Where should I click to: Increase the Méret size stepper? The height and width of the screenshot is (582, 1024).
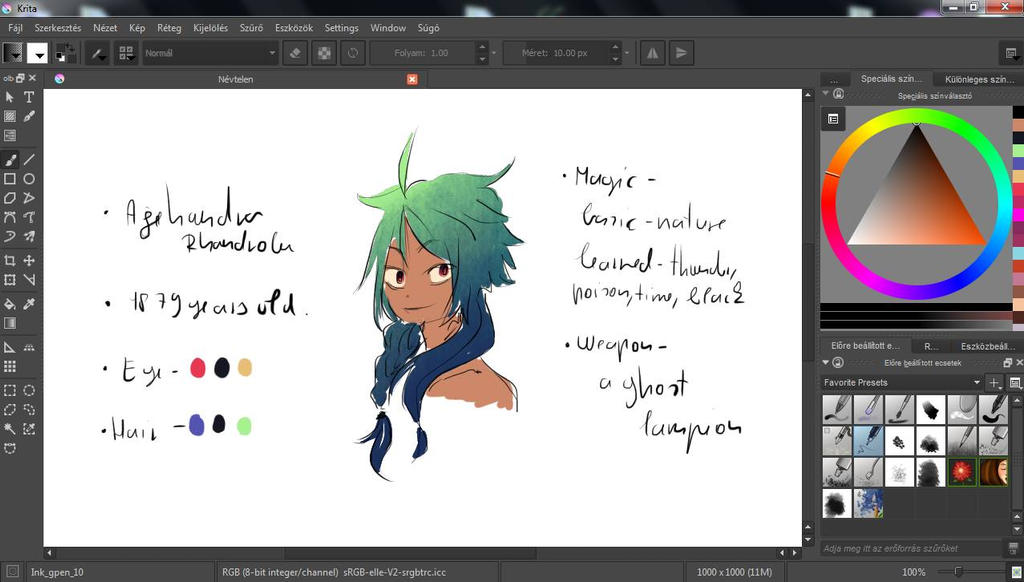tap(615, 47)
